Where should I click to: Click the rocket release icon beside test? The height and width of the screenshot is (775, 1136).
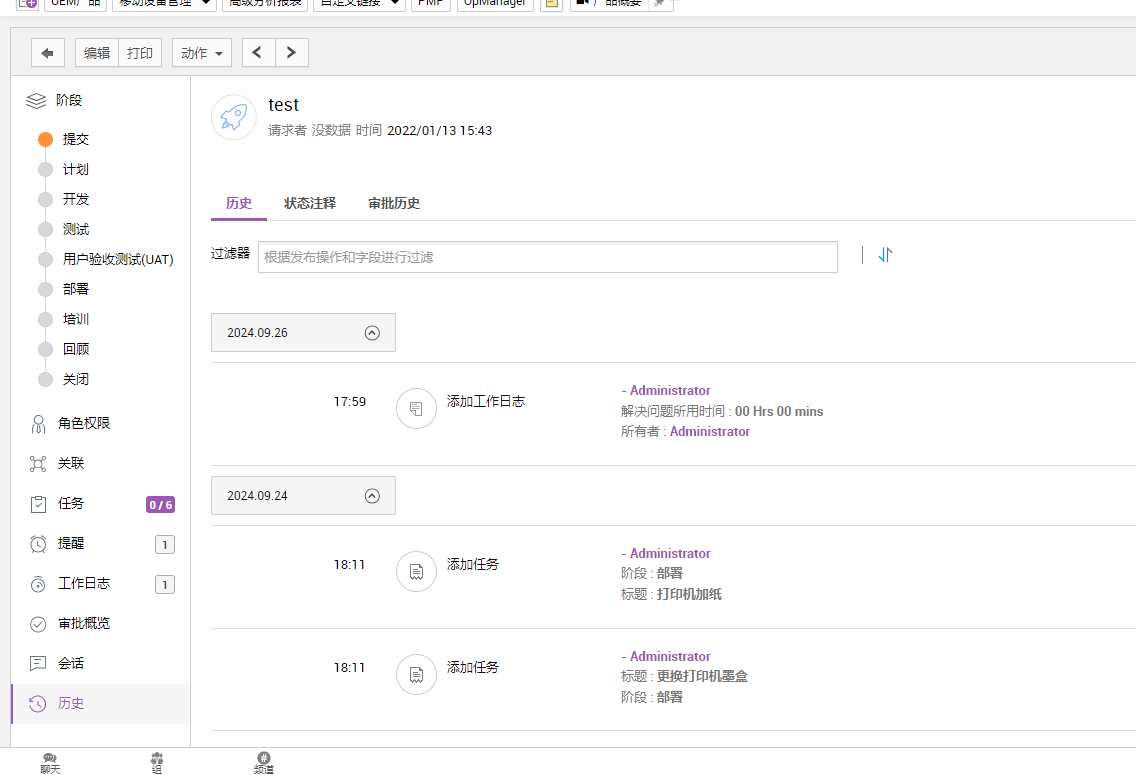pos(233,117)
